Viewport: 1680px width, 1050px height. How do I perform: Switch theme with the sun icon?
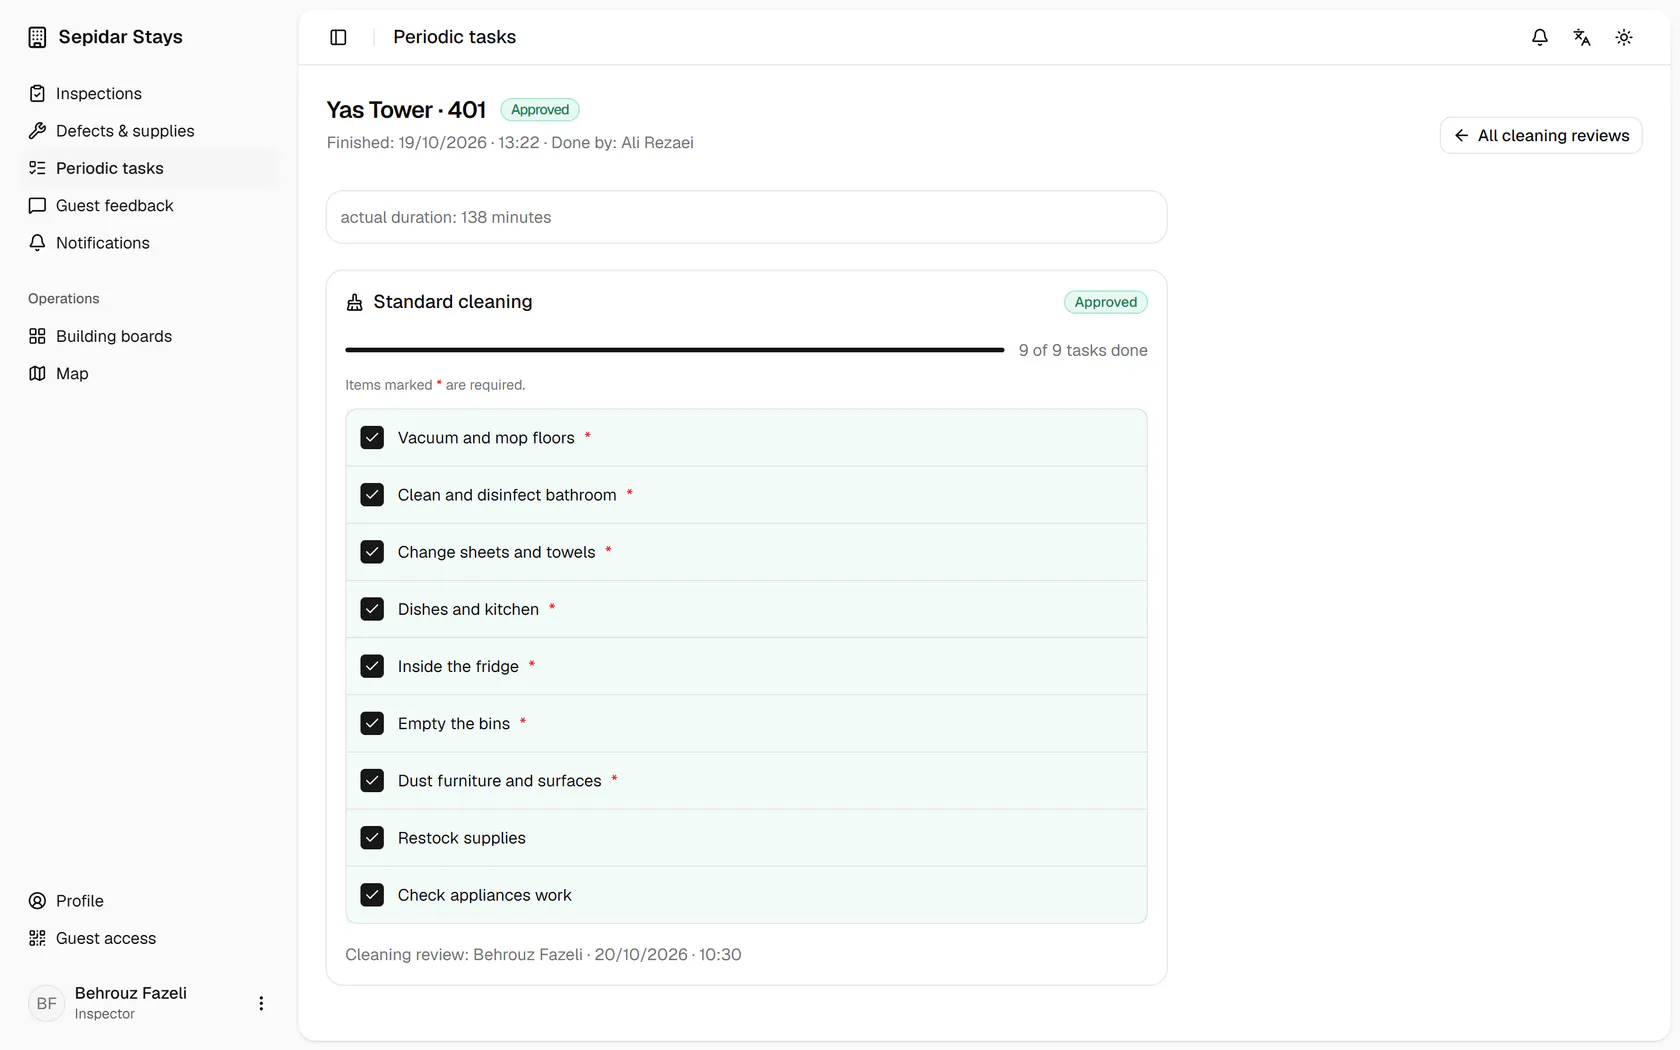click(x=1624, y=37)
